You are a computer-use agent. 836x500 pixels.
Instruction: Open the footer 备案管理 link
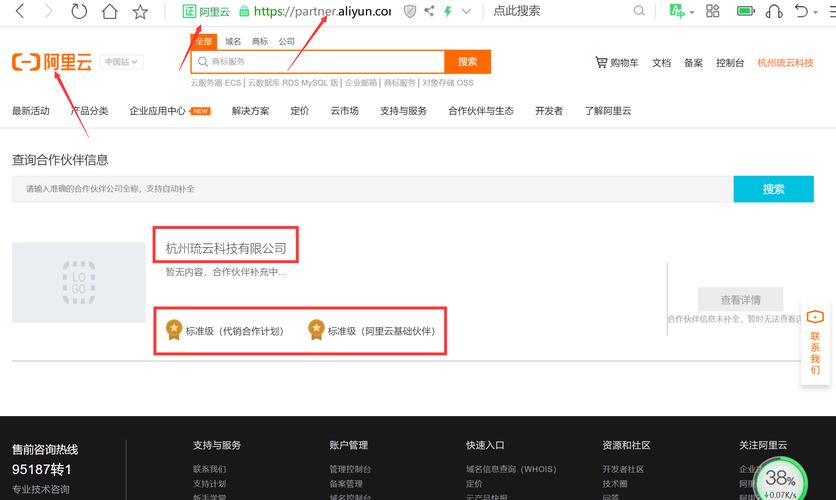(346, 483)
